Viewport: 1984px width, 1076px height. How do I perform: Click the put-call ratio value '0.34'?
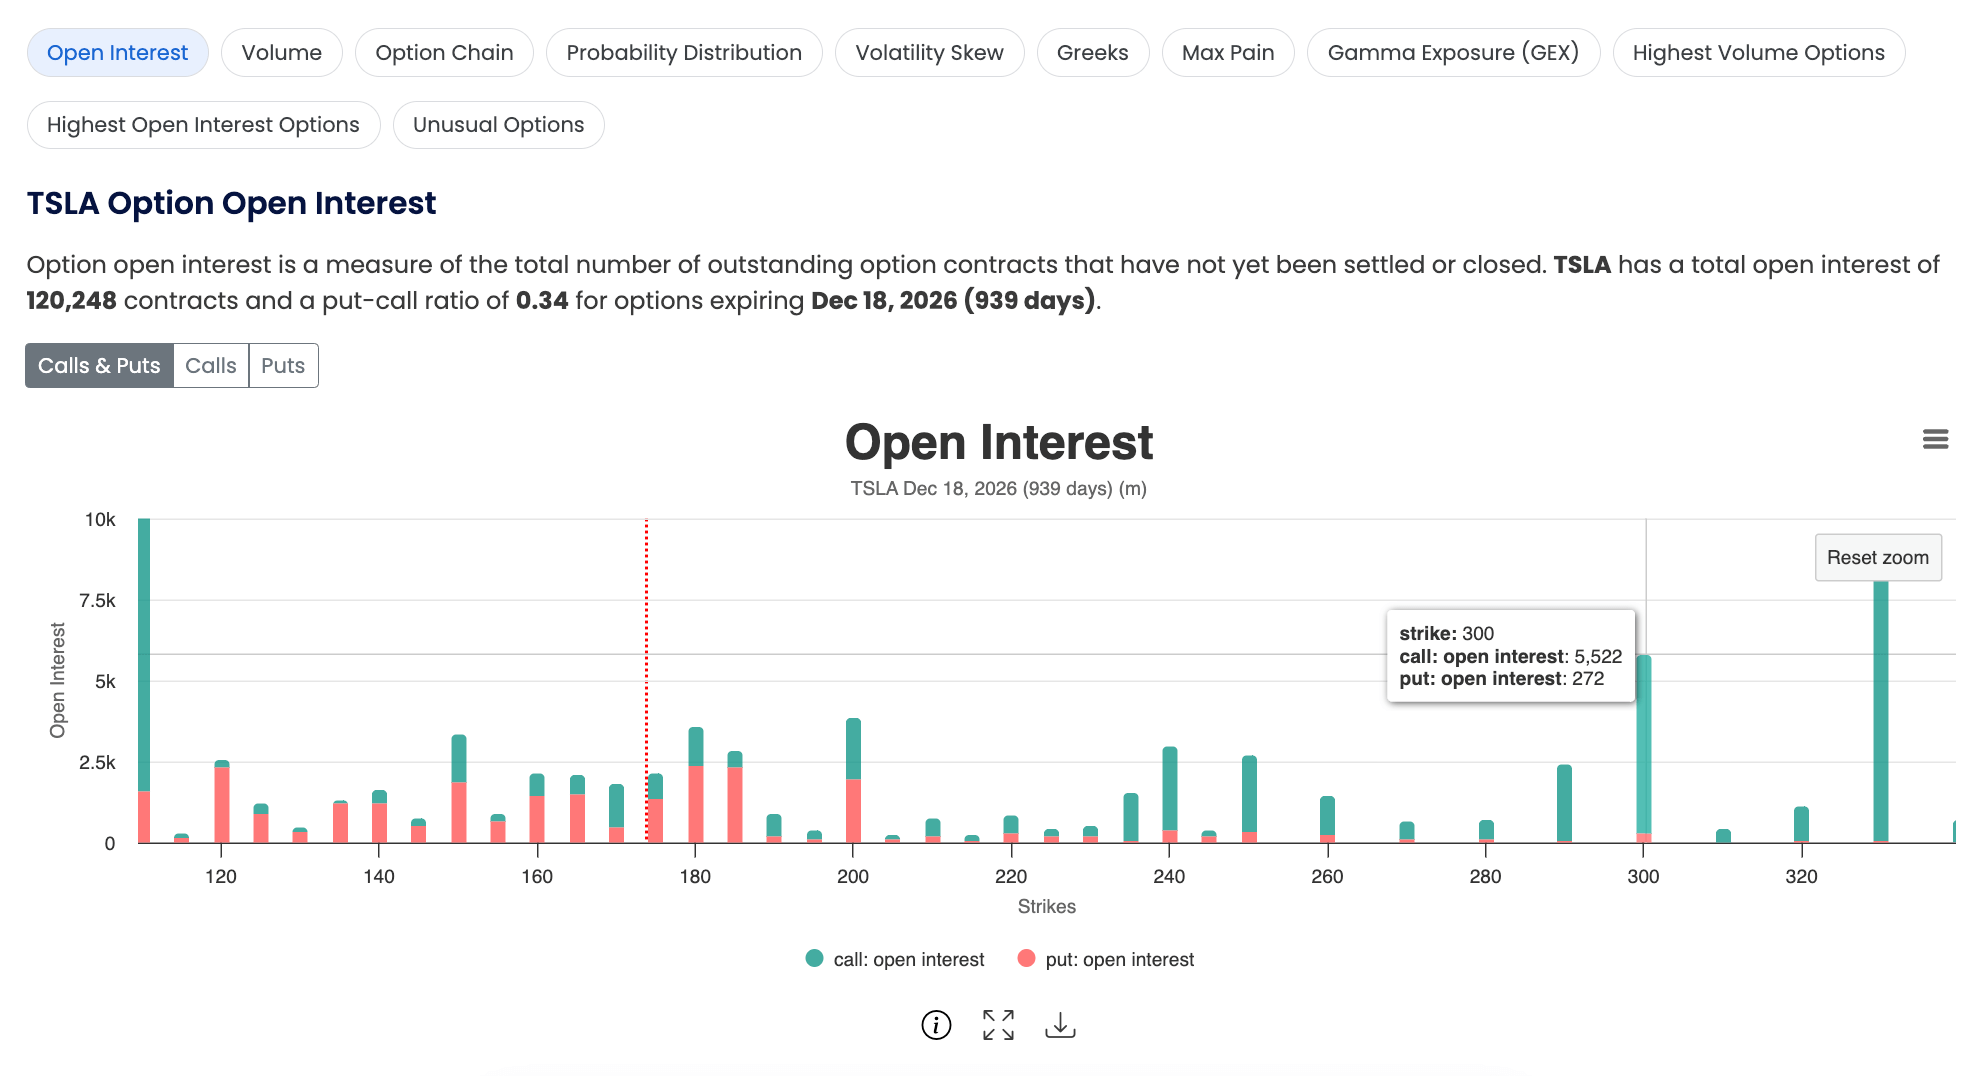(x=541, y=301)
